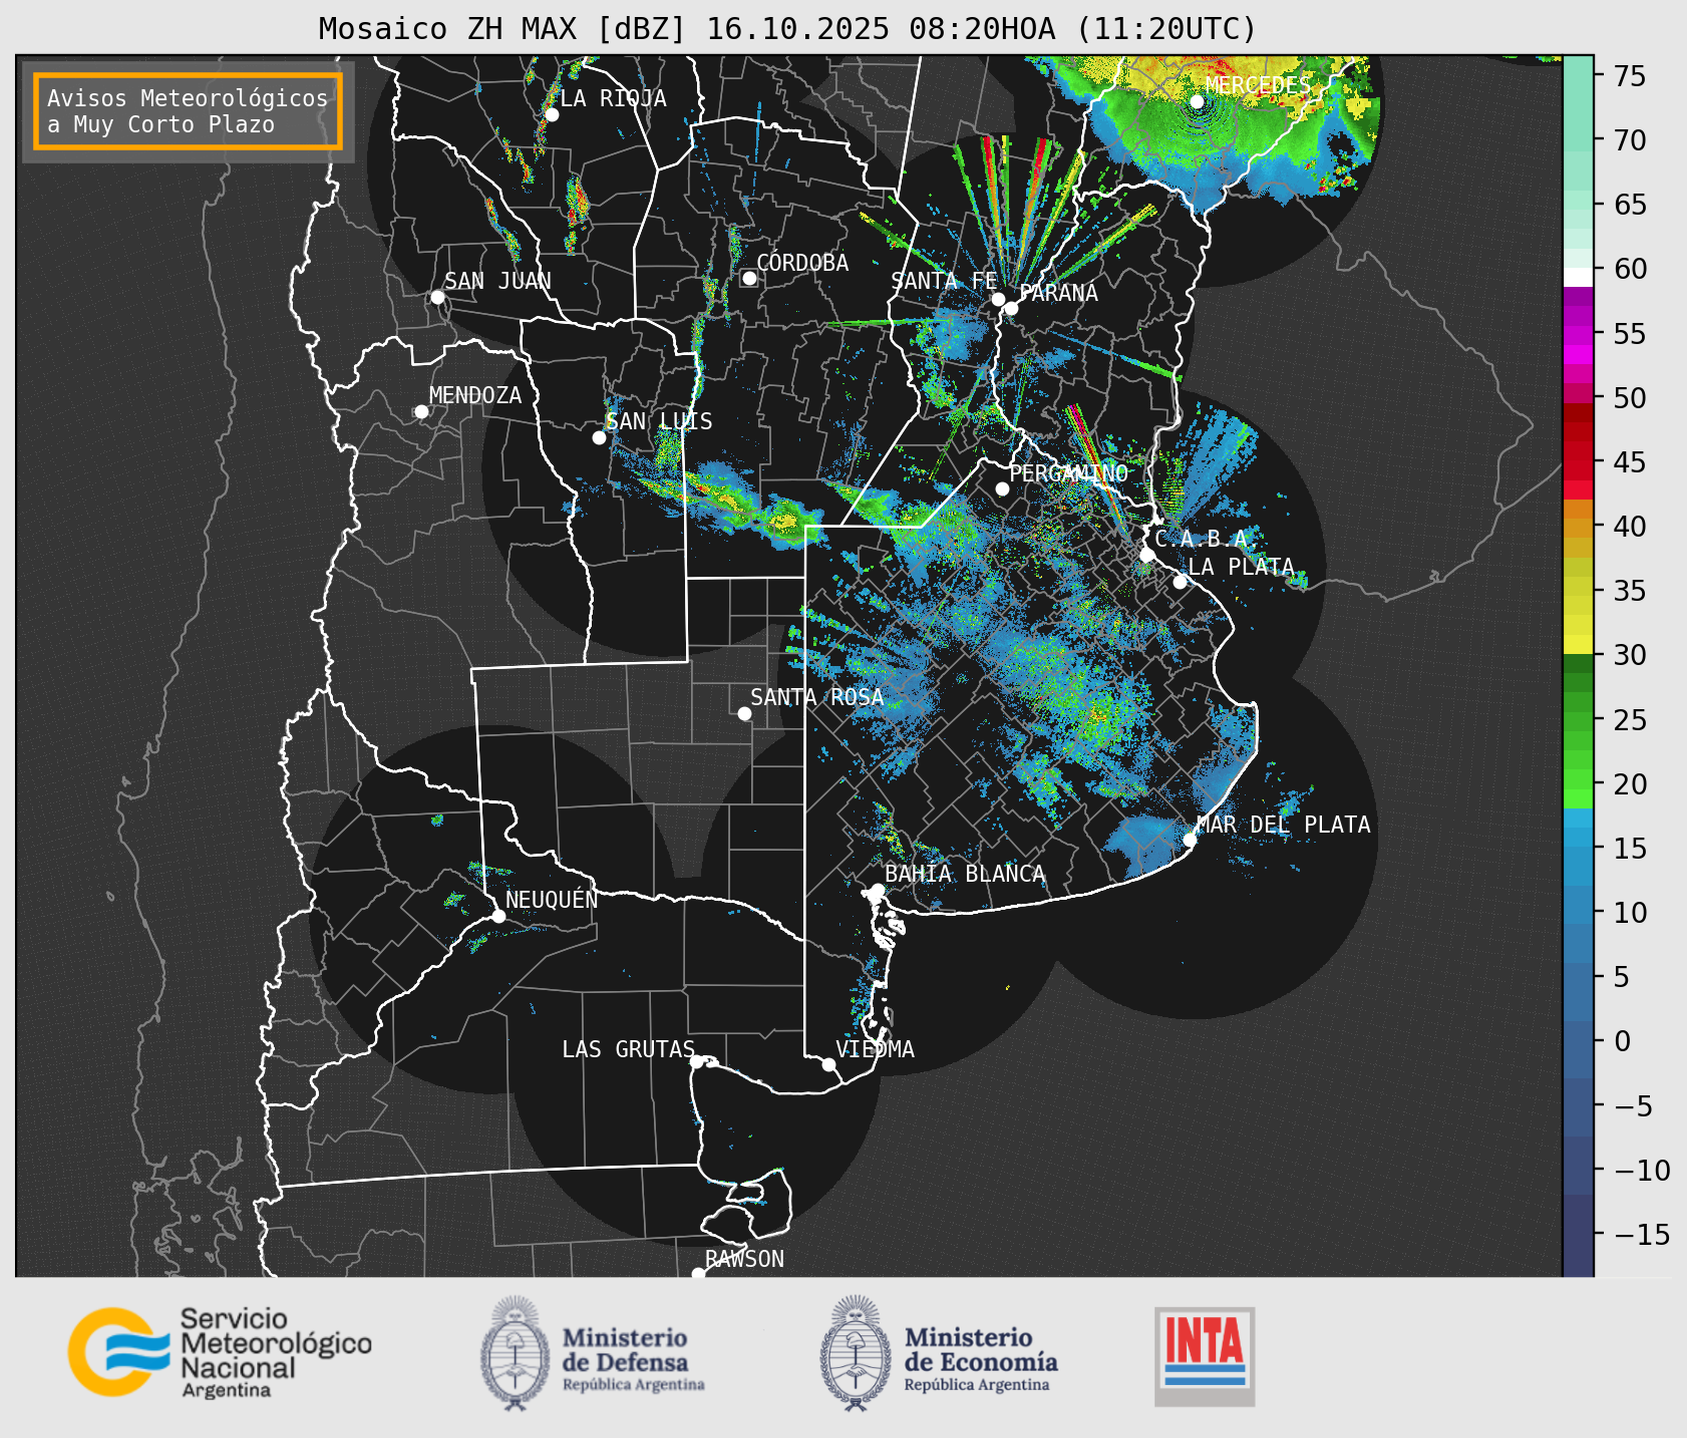Click the green 25 dBZ color band
This screenshot has height=1438, width=1687.
click(x=1578, y=720)
